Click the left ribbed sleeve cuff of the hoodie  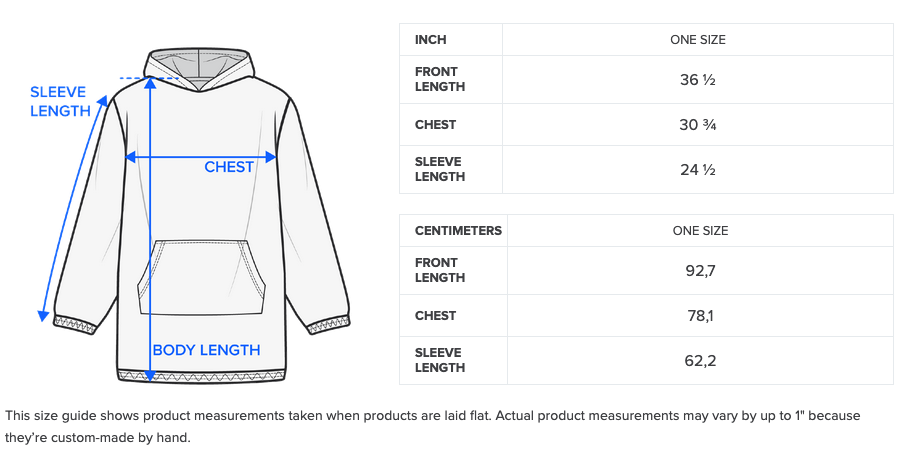(x=77, y=324)
